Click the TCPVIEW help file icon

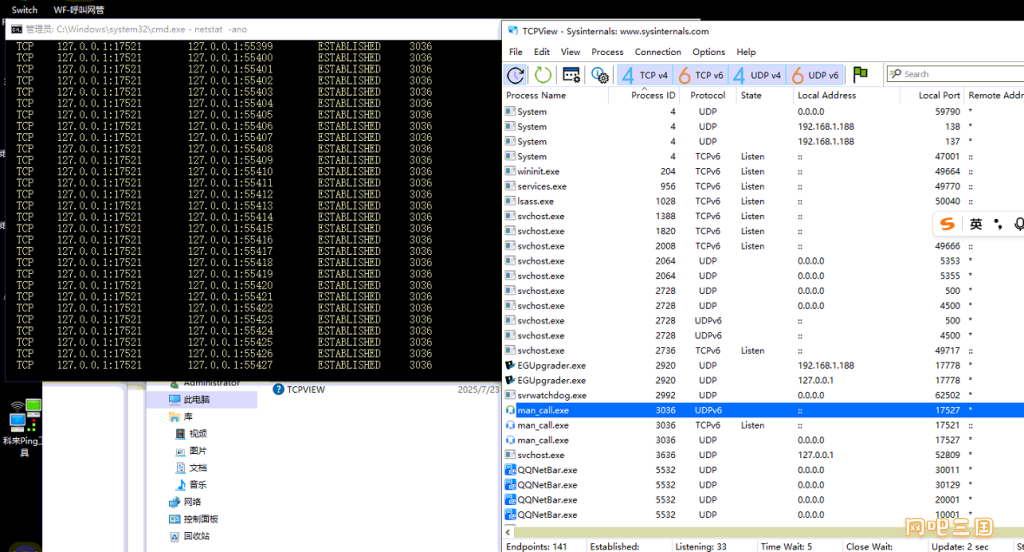(278, 389)
